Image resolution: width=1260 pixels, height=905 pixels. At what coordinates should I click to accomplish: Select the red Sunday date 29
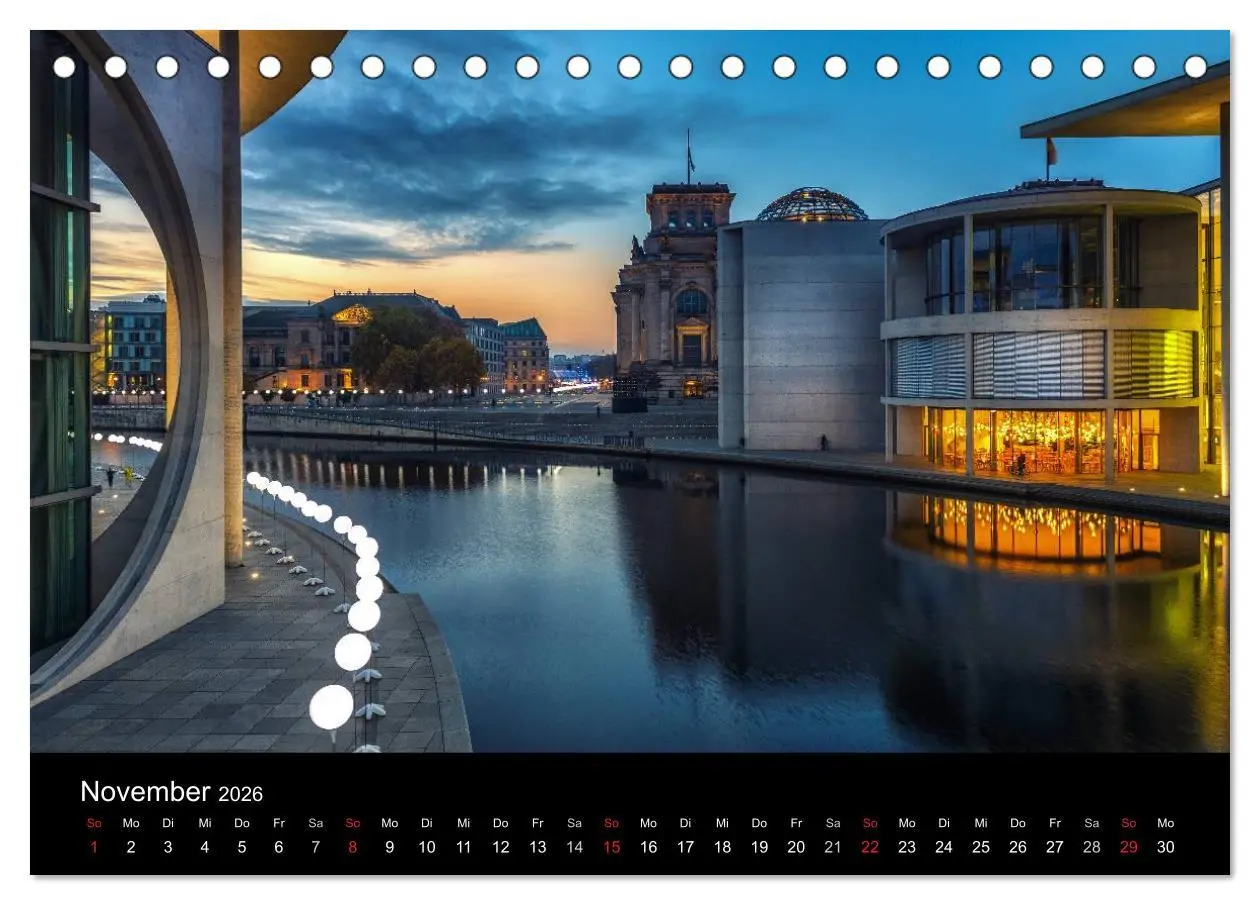pos(1129,847)
